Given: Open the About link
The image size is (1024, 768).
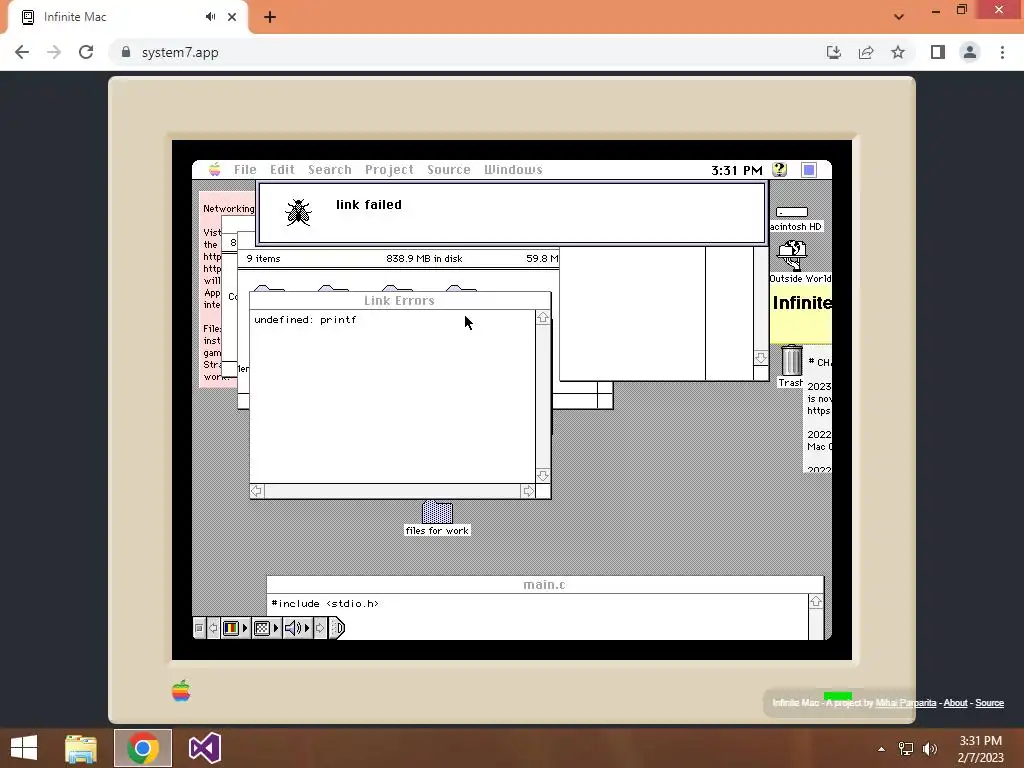Looking at the screenshot, I should click(x=955, y=703).
